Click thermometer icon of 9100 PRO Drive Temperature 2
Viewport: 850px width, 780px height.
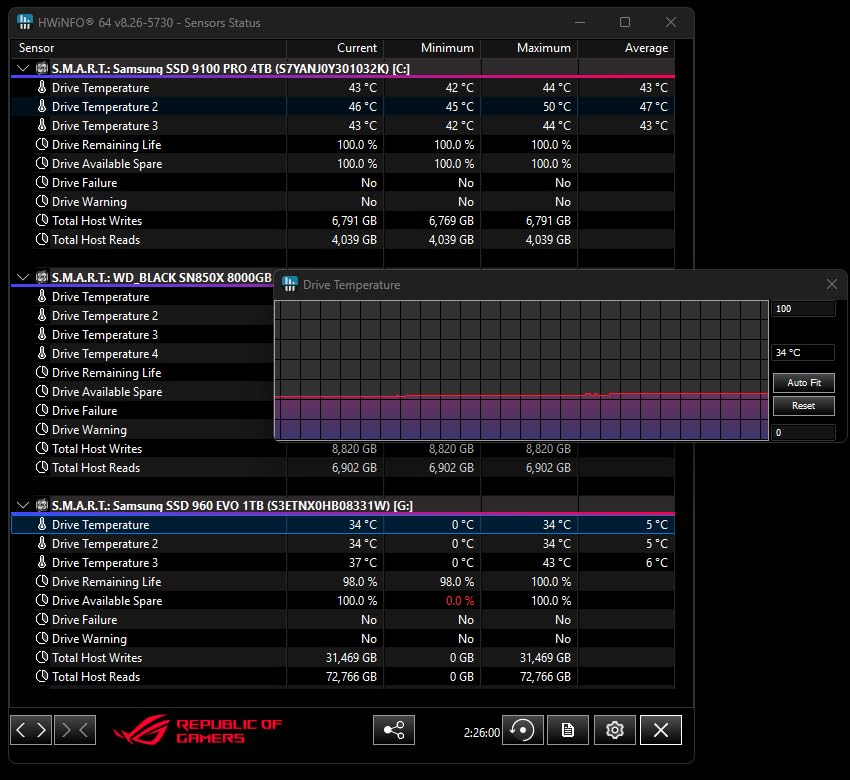pos(42,106)
